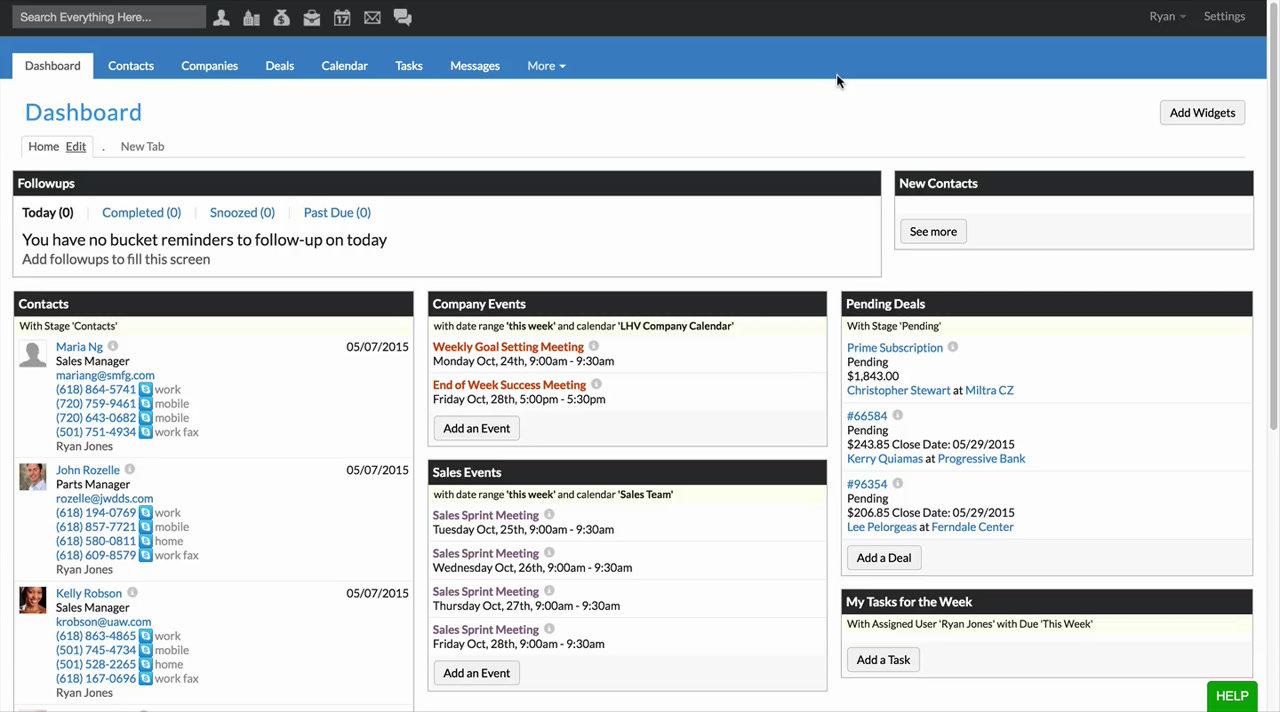Click Skype icon beside (501) 751-4934
This screenshot has height=712, width=1280.
146,432
